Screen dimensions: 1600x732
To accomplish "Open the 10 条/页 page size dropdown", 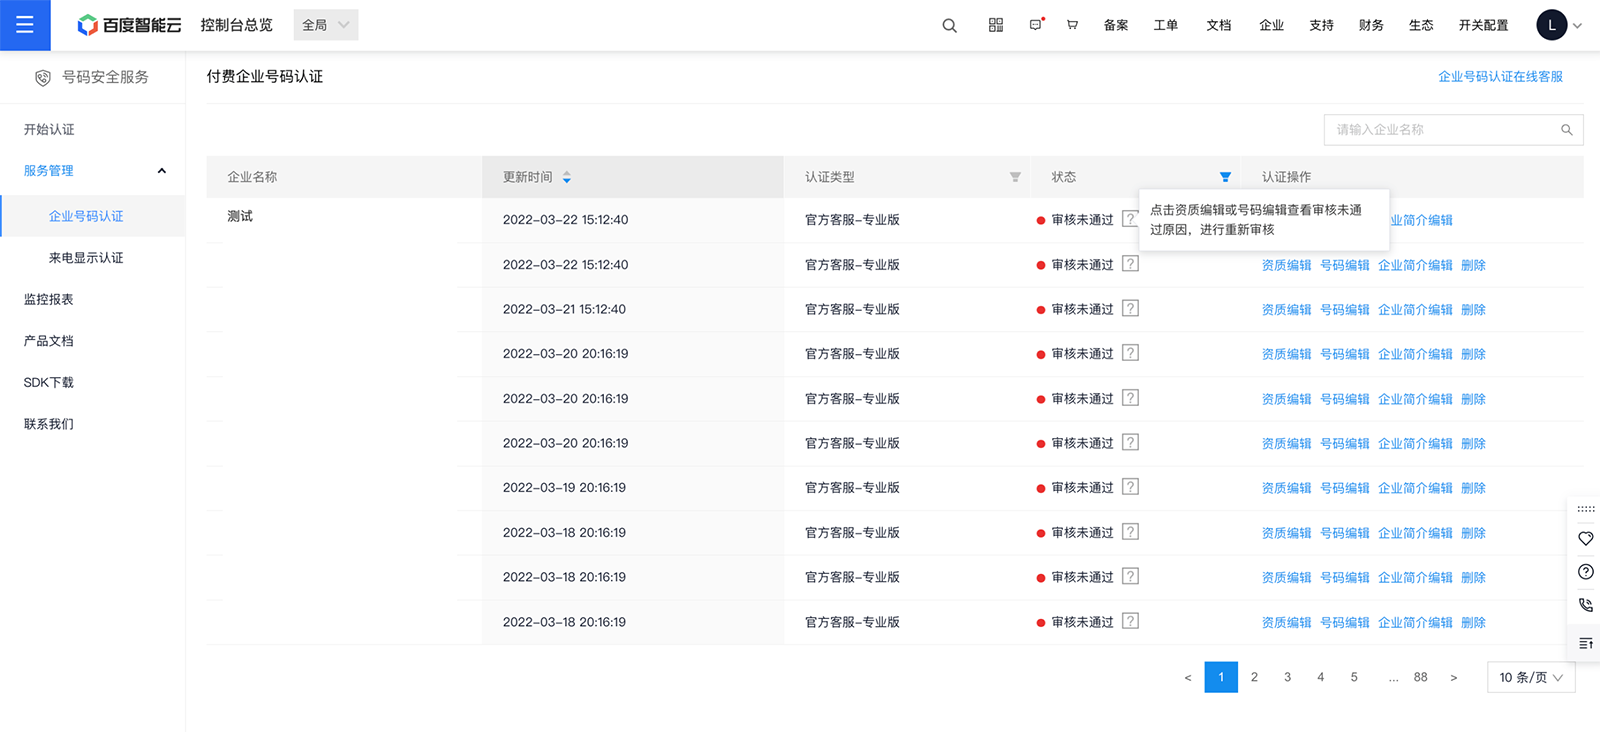I will pos(1531,677).
